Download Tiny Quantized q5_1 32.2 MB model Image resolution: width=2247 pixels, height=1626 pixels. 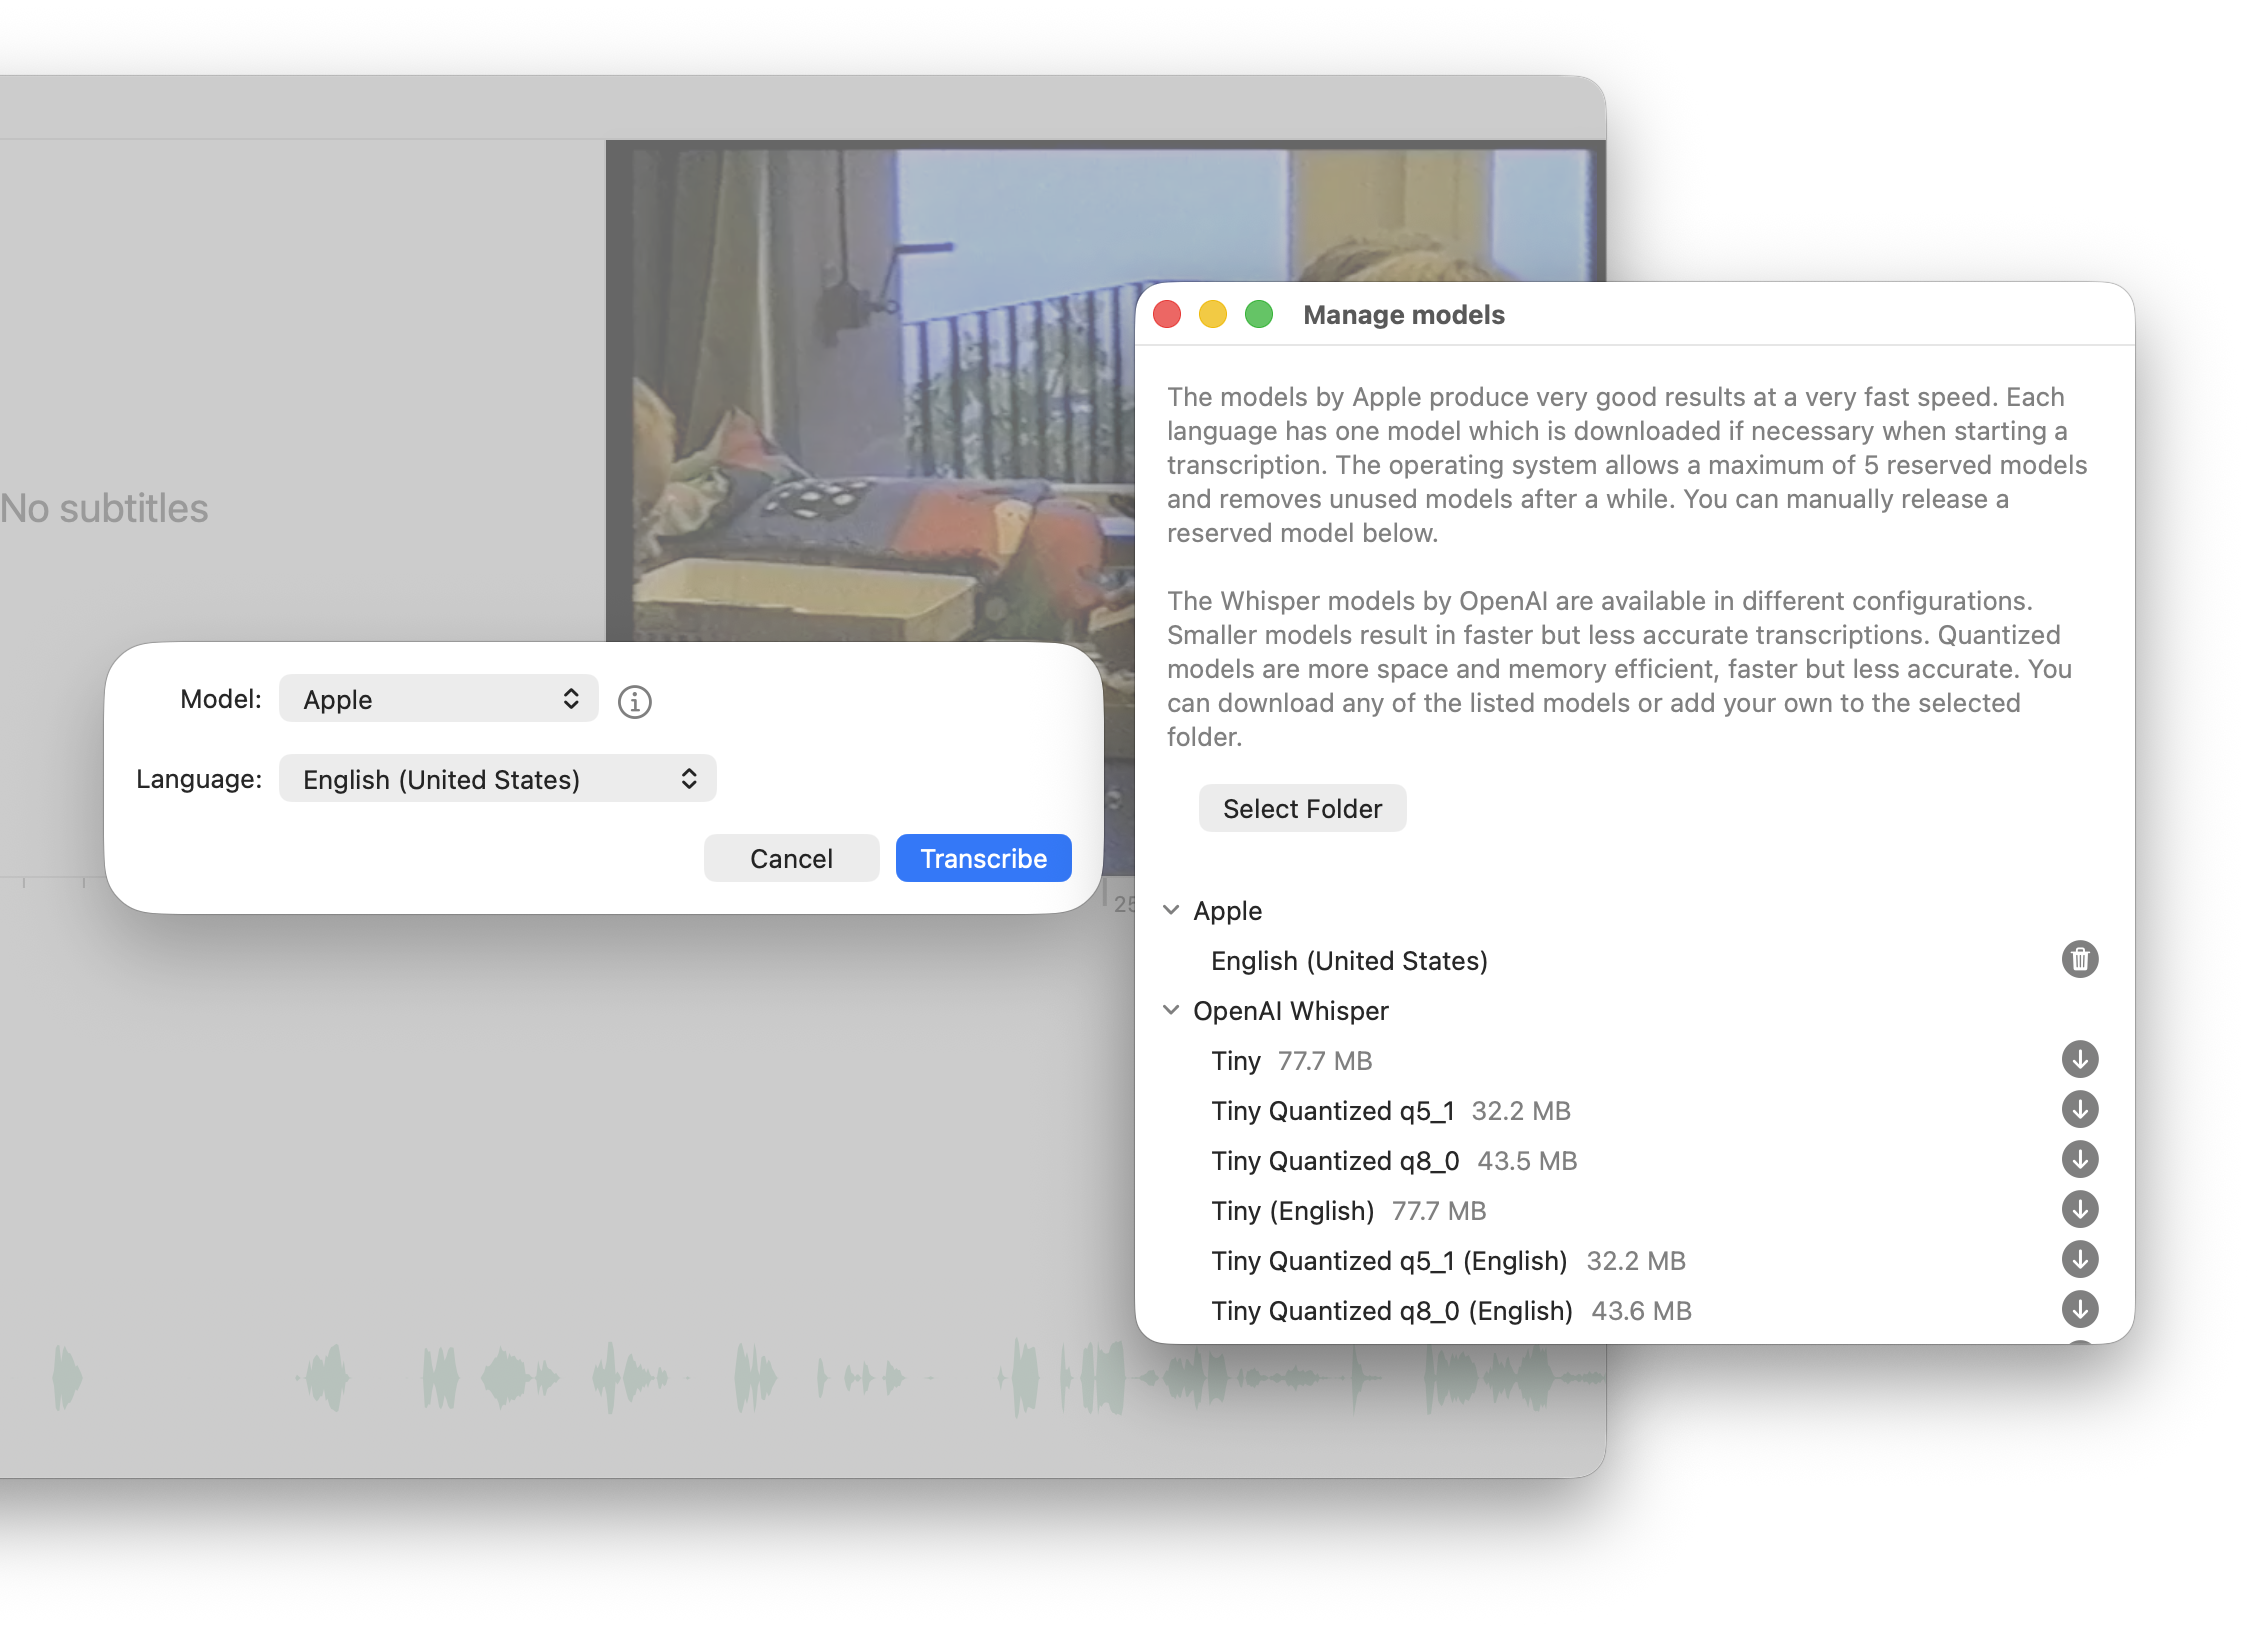[x=2079, y=1110]
